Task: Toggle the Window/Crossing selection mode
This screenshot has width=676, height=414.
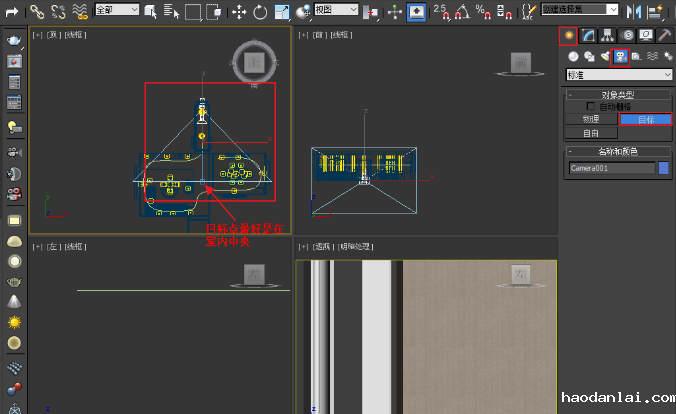Action: pyautogui.click(x=214, y=12)
